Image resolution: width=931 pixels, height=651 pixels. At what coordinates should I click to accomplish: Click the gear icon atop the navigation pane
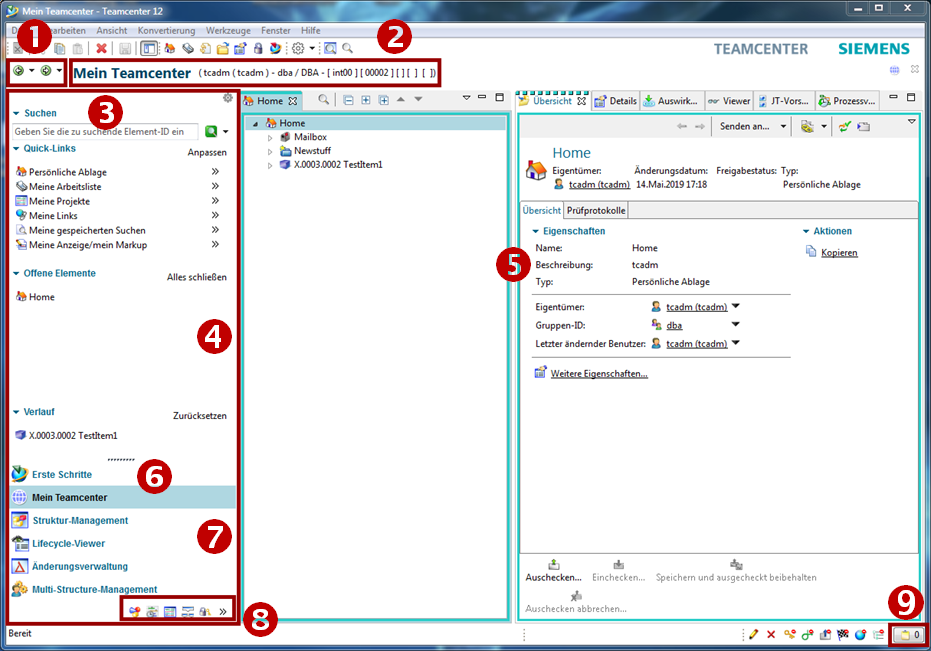[227, 98]
